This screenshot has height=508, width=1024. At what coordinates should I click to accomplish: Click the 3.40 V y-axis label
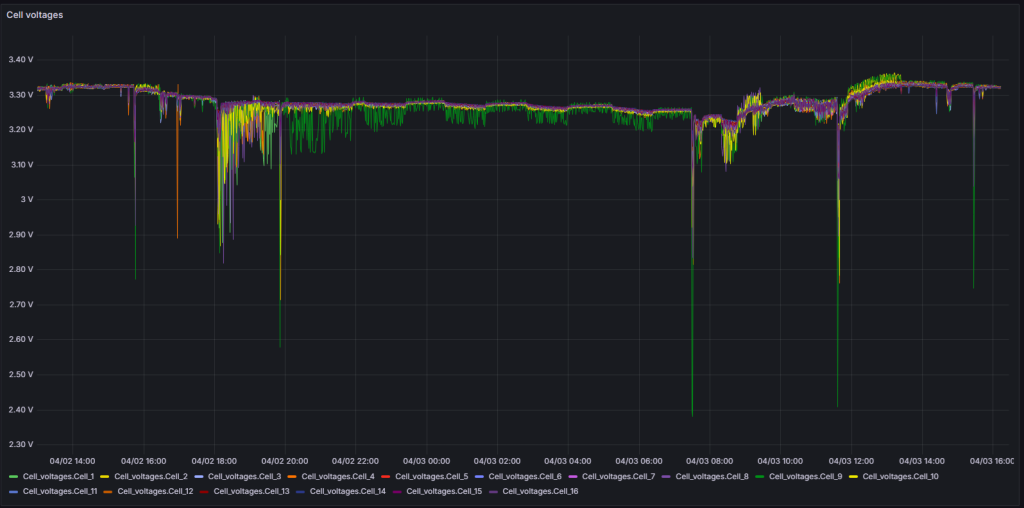(20, 59)
